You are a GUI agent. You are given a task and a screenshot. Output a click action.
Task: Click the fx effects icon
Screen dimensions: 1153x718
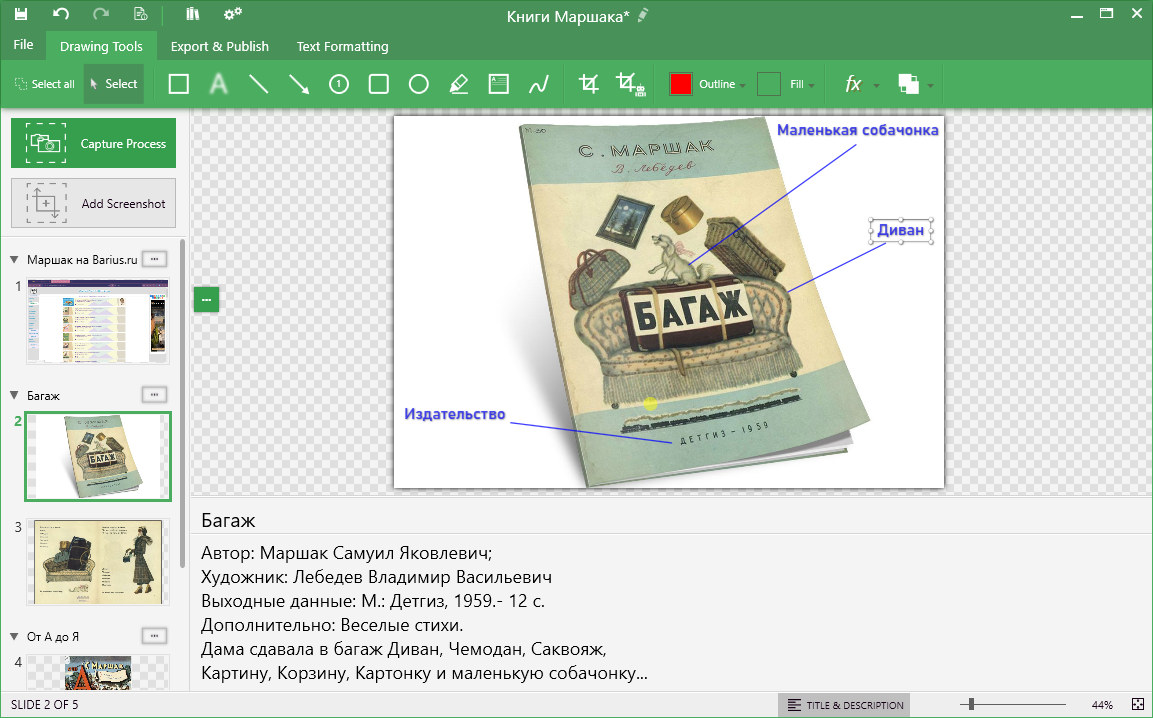[x=853, y=84]
